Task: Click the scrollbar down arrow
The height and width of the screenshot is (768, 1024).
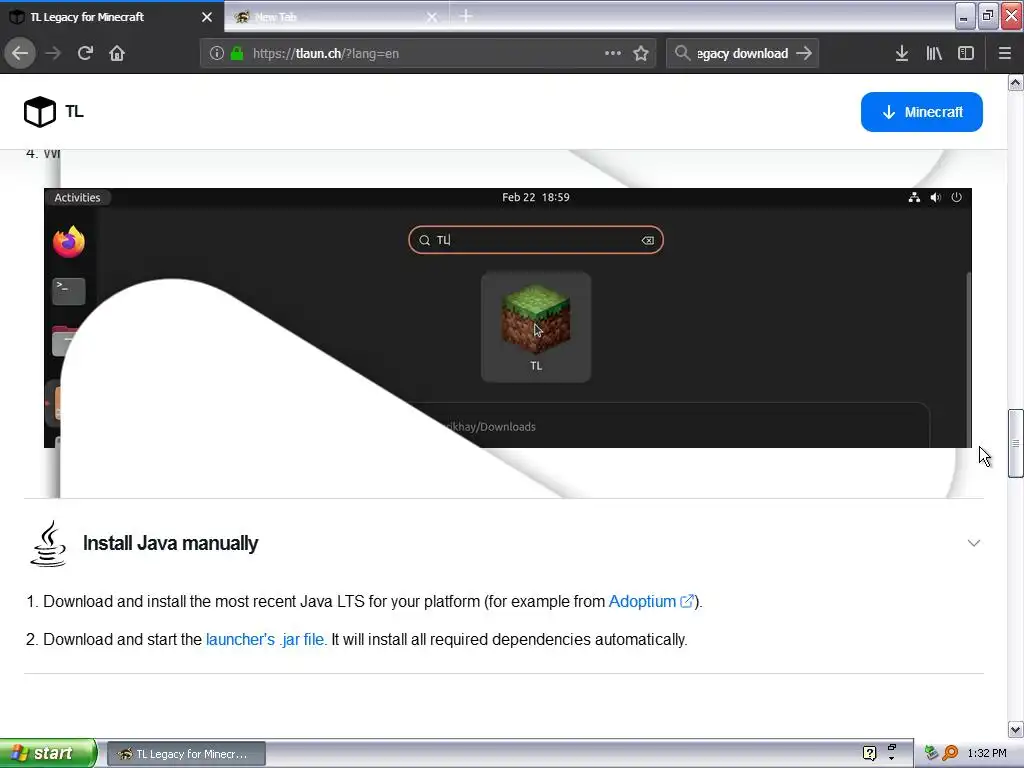Action: pos(1016,729)
